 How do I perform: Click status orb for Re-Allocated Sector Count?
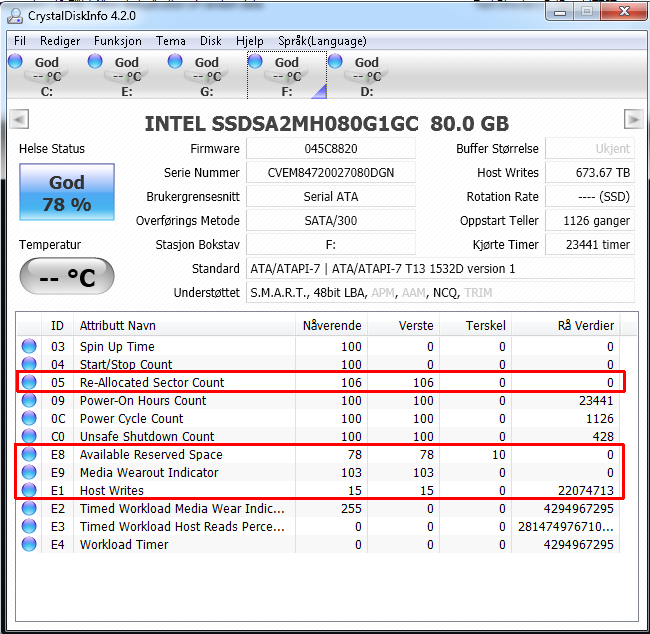point(29,382)
